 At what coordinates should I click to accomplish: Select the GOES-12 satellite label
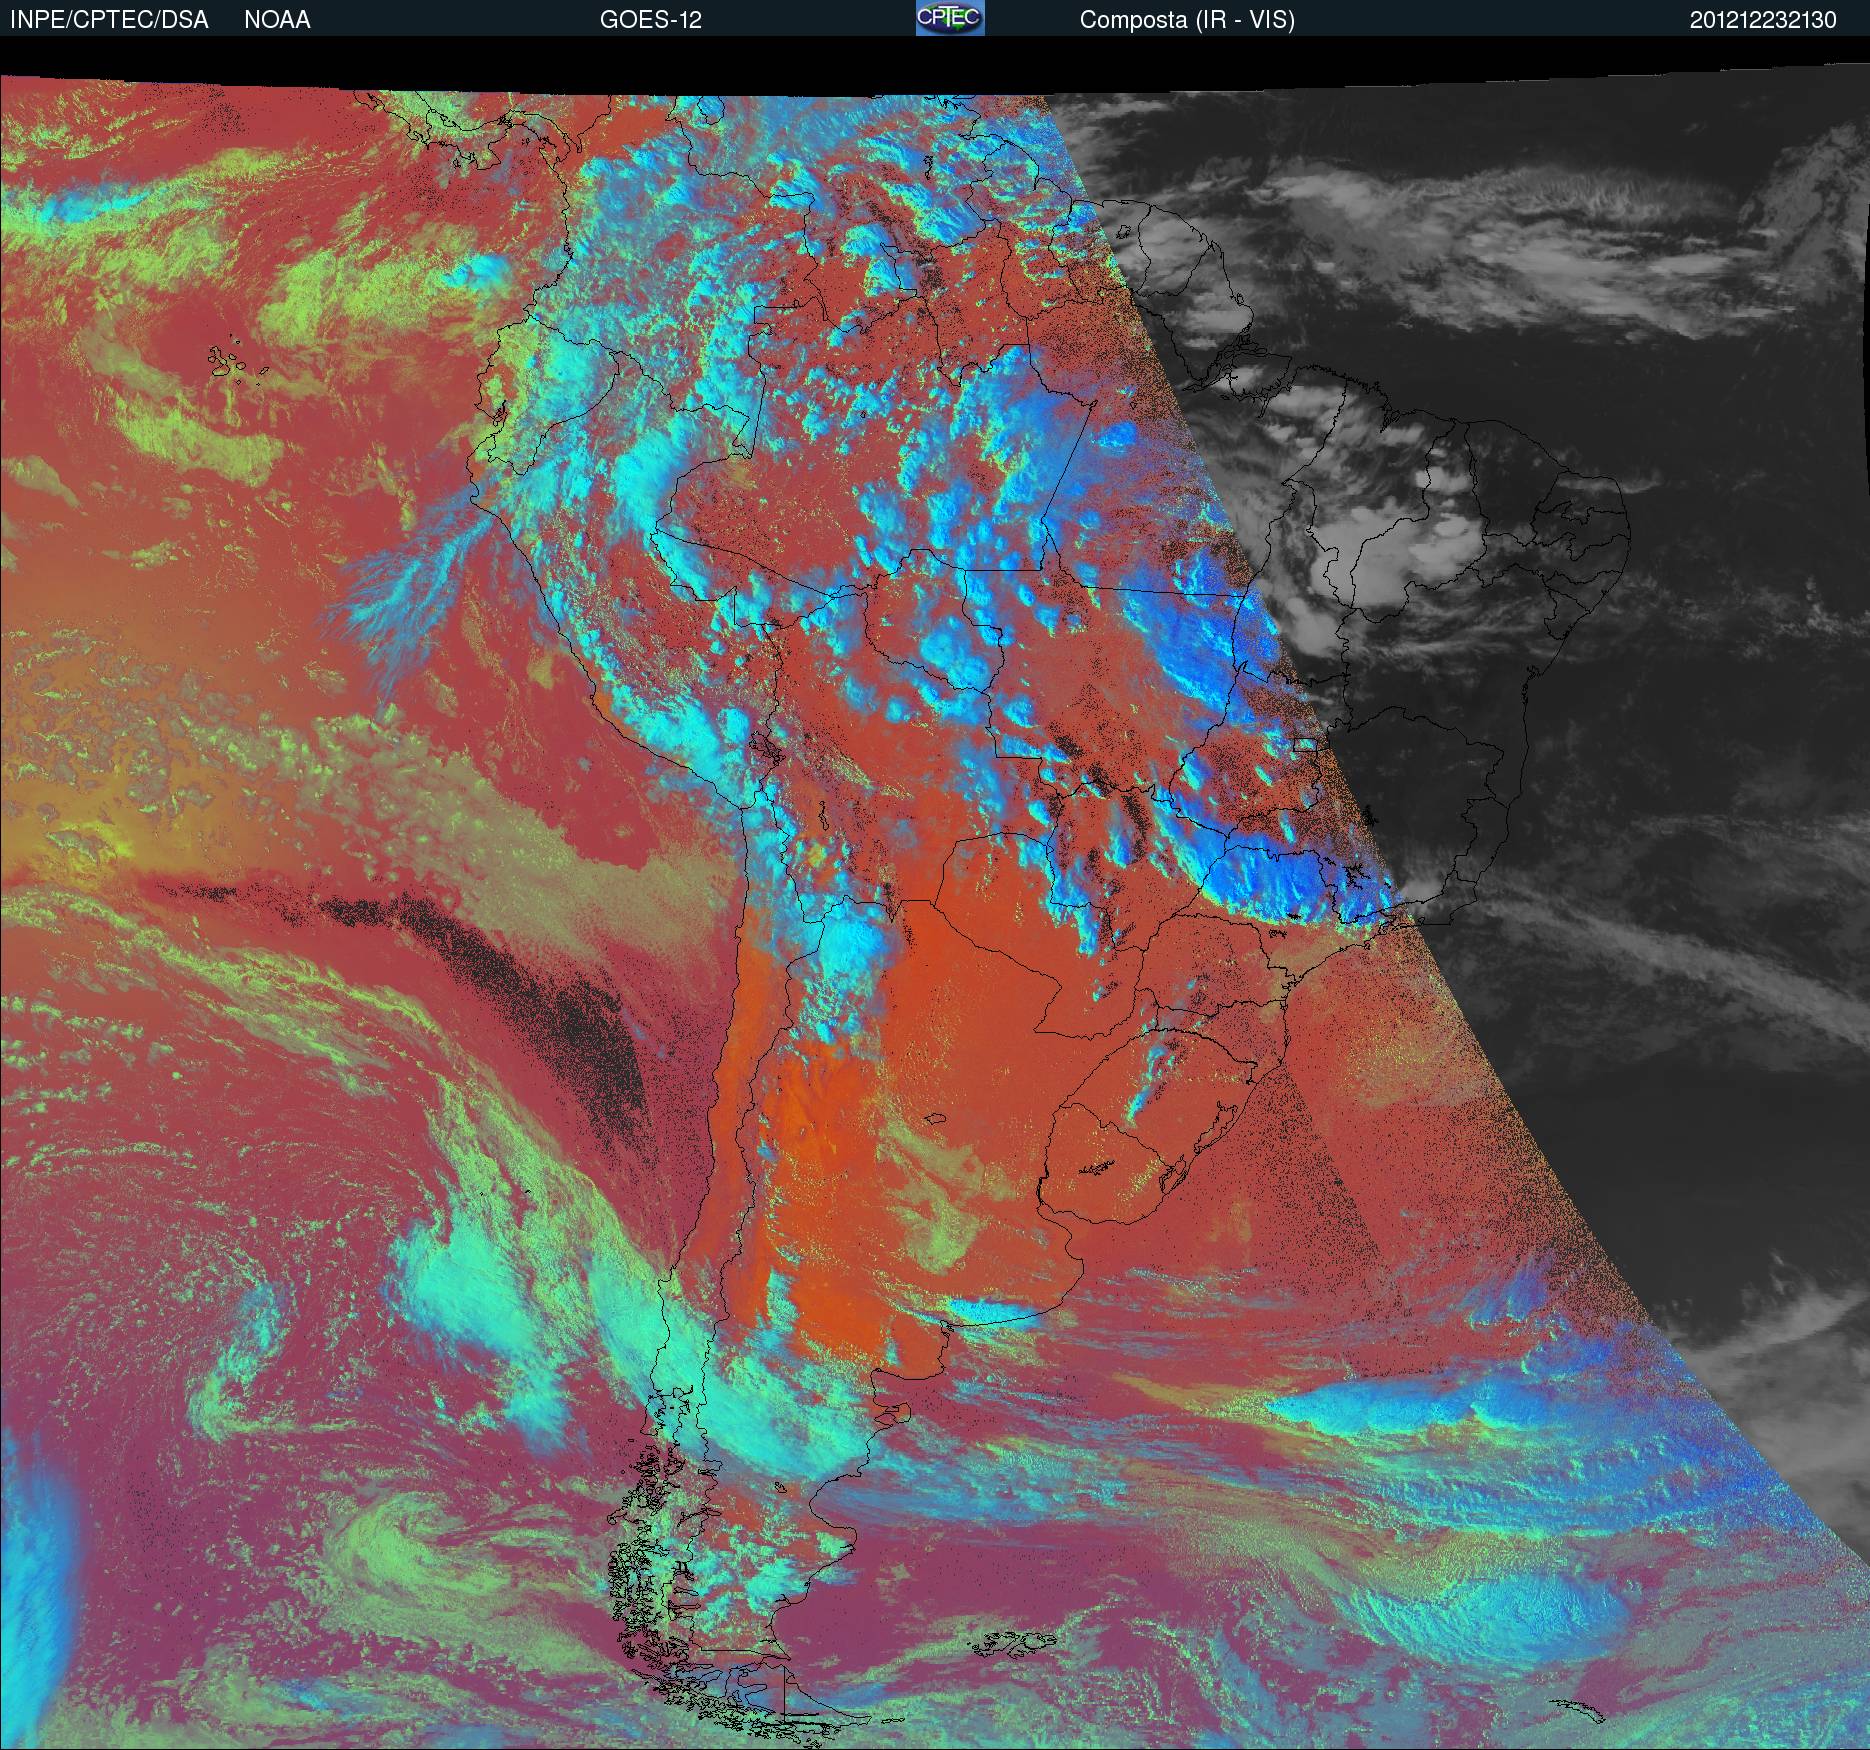point(650,20)
